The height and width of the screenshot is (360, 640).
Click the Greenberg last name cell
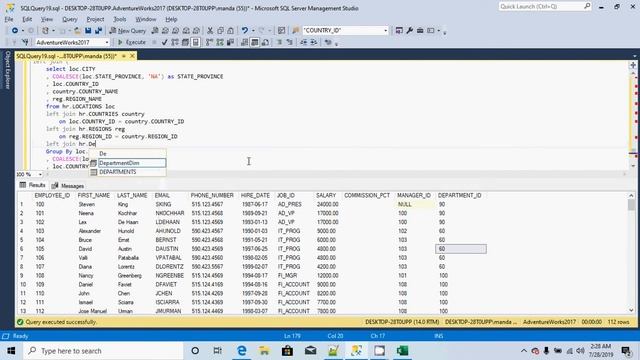tap(130, 276)
